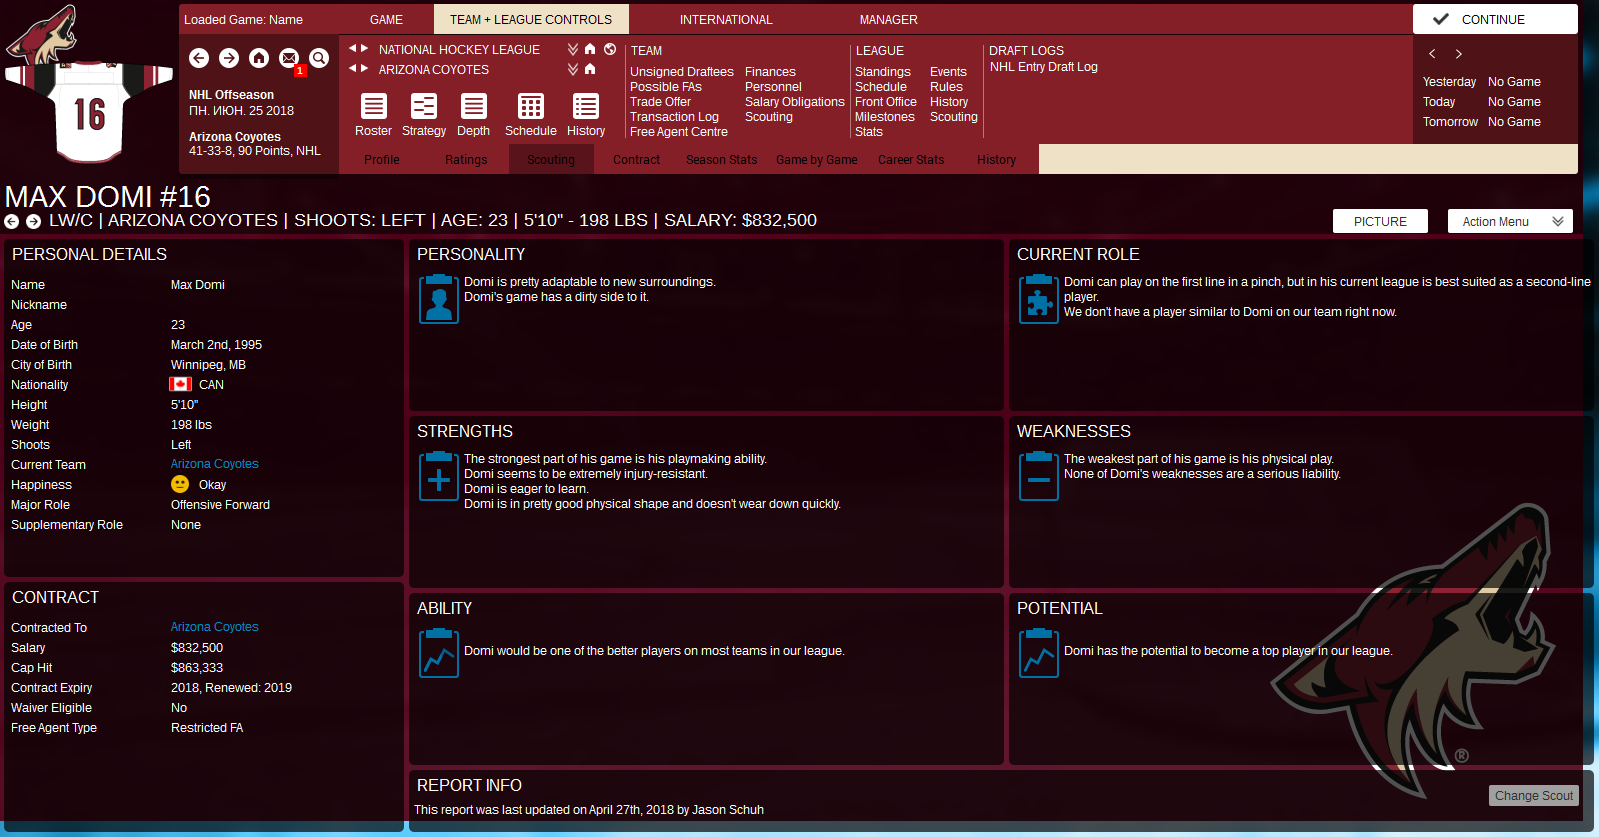This screenshot has width=1599, height=837.
Task: Click the strengths plus clipboard icon
Action: click(439, 476)
